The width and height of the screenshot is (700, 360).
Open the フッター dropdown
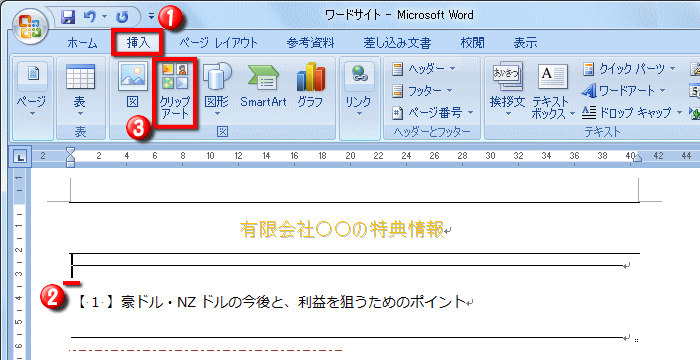pyautogui.click(x=423, y=91)
